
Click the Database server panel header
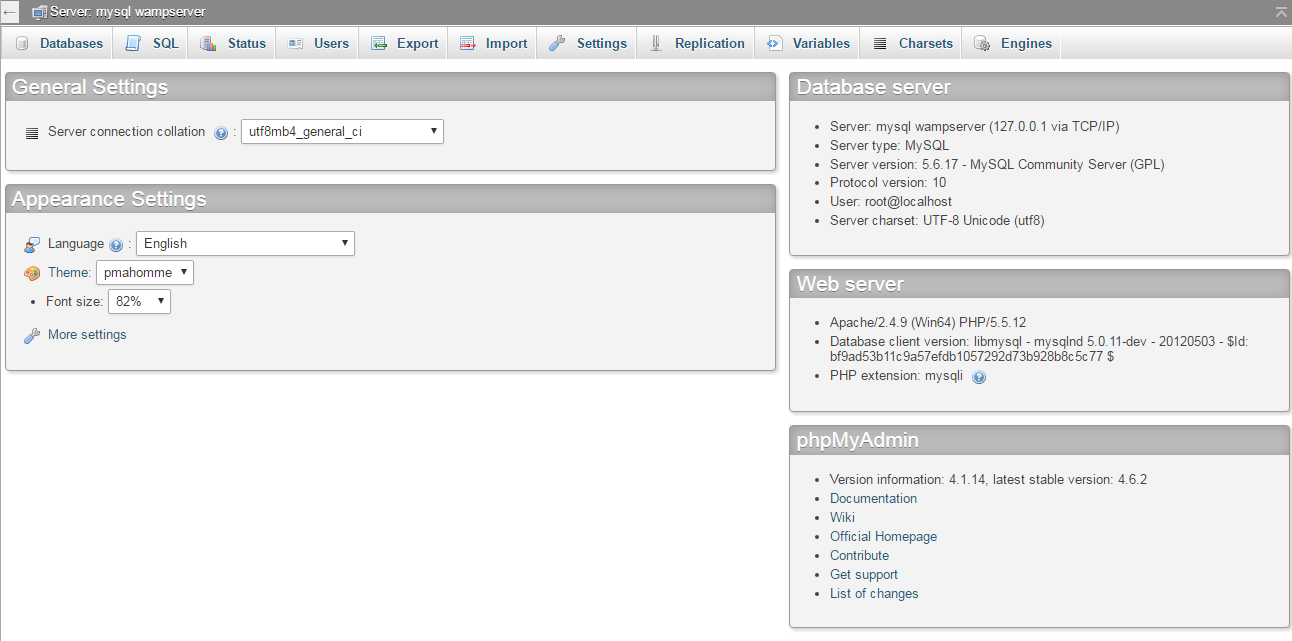point(1039,87)
